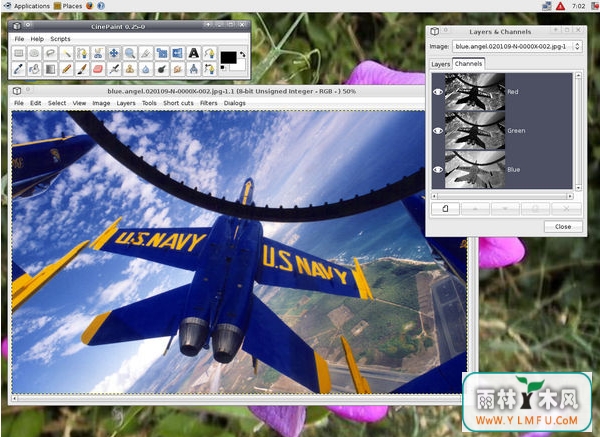Open the Select menu
Viewport: 600px width, 437px height.
click(x=57, y=103)
